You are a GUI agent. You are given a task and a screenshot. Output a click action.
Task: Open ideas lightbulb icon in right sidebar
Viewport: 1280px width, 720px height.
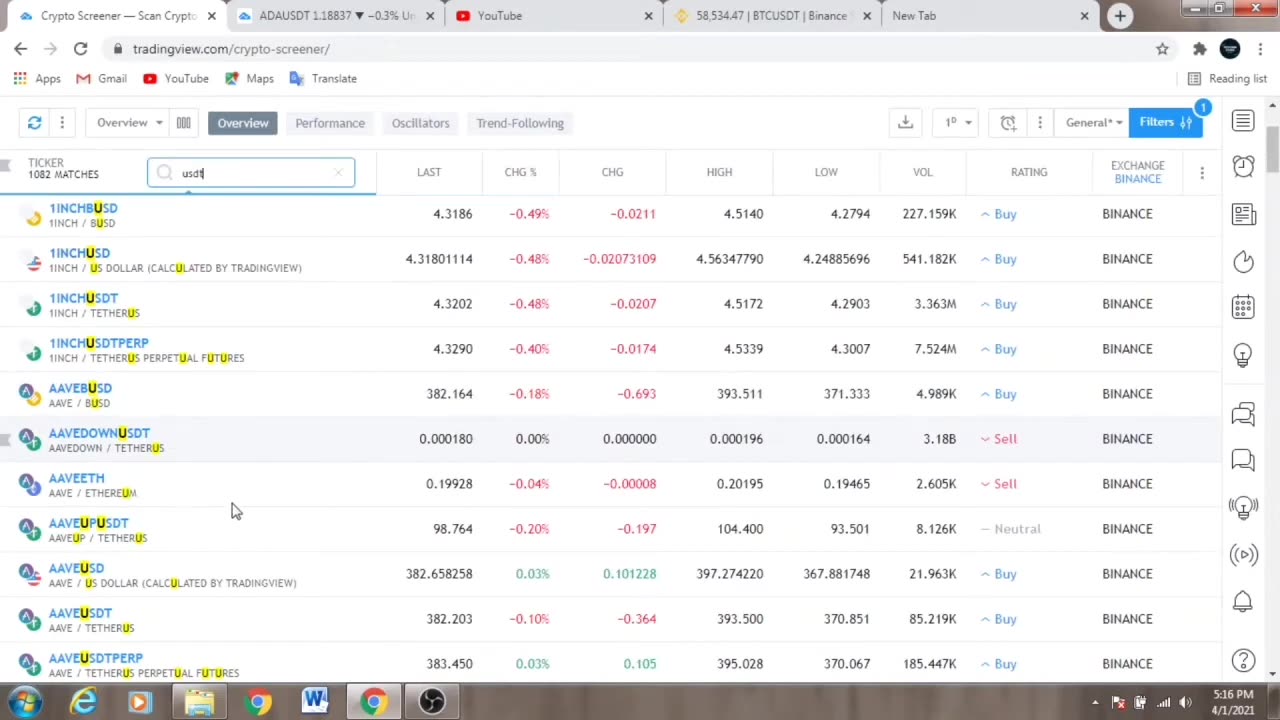point(1243,354)
